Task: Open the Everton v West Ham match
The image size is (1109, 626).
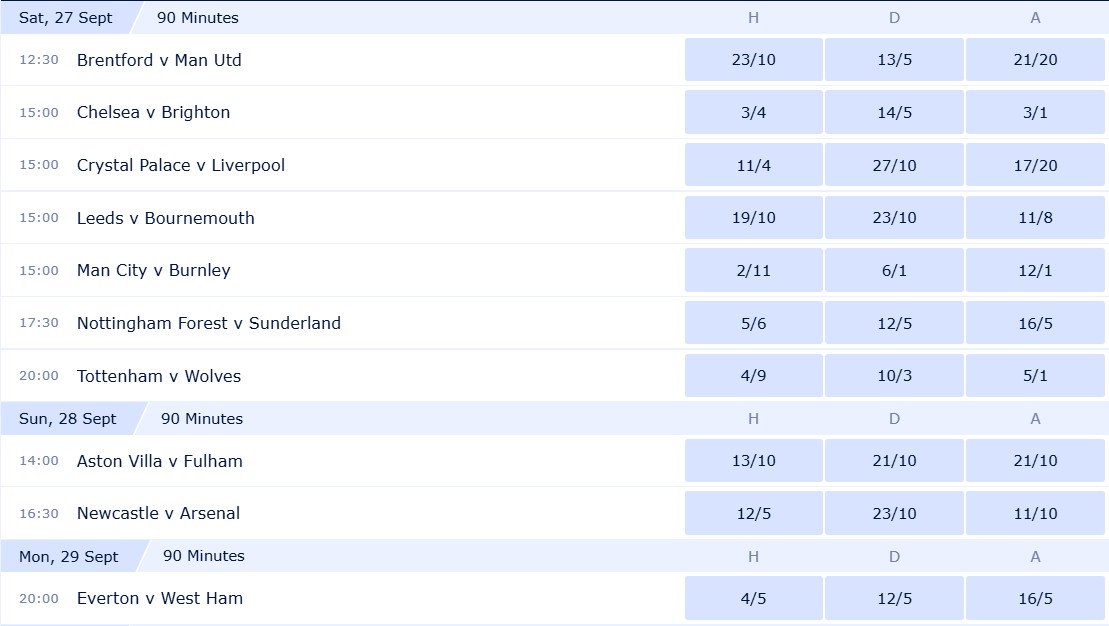Action: (x=160, y=598)
